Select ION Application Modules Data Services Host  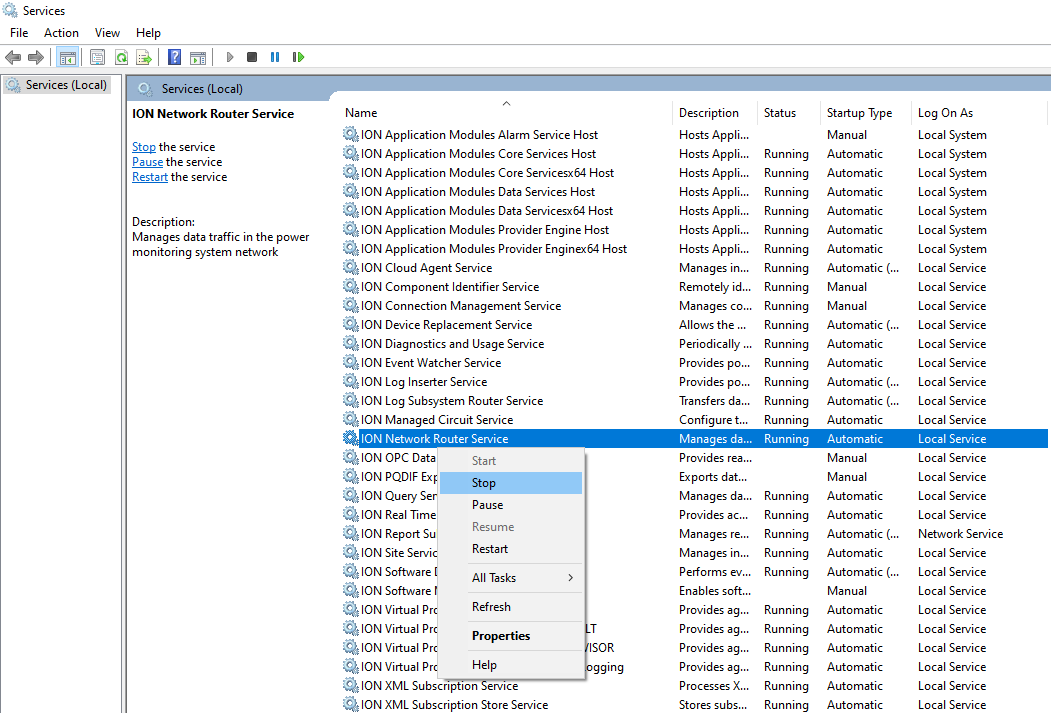(x=694, y=192)
